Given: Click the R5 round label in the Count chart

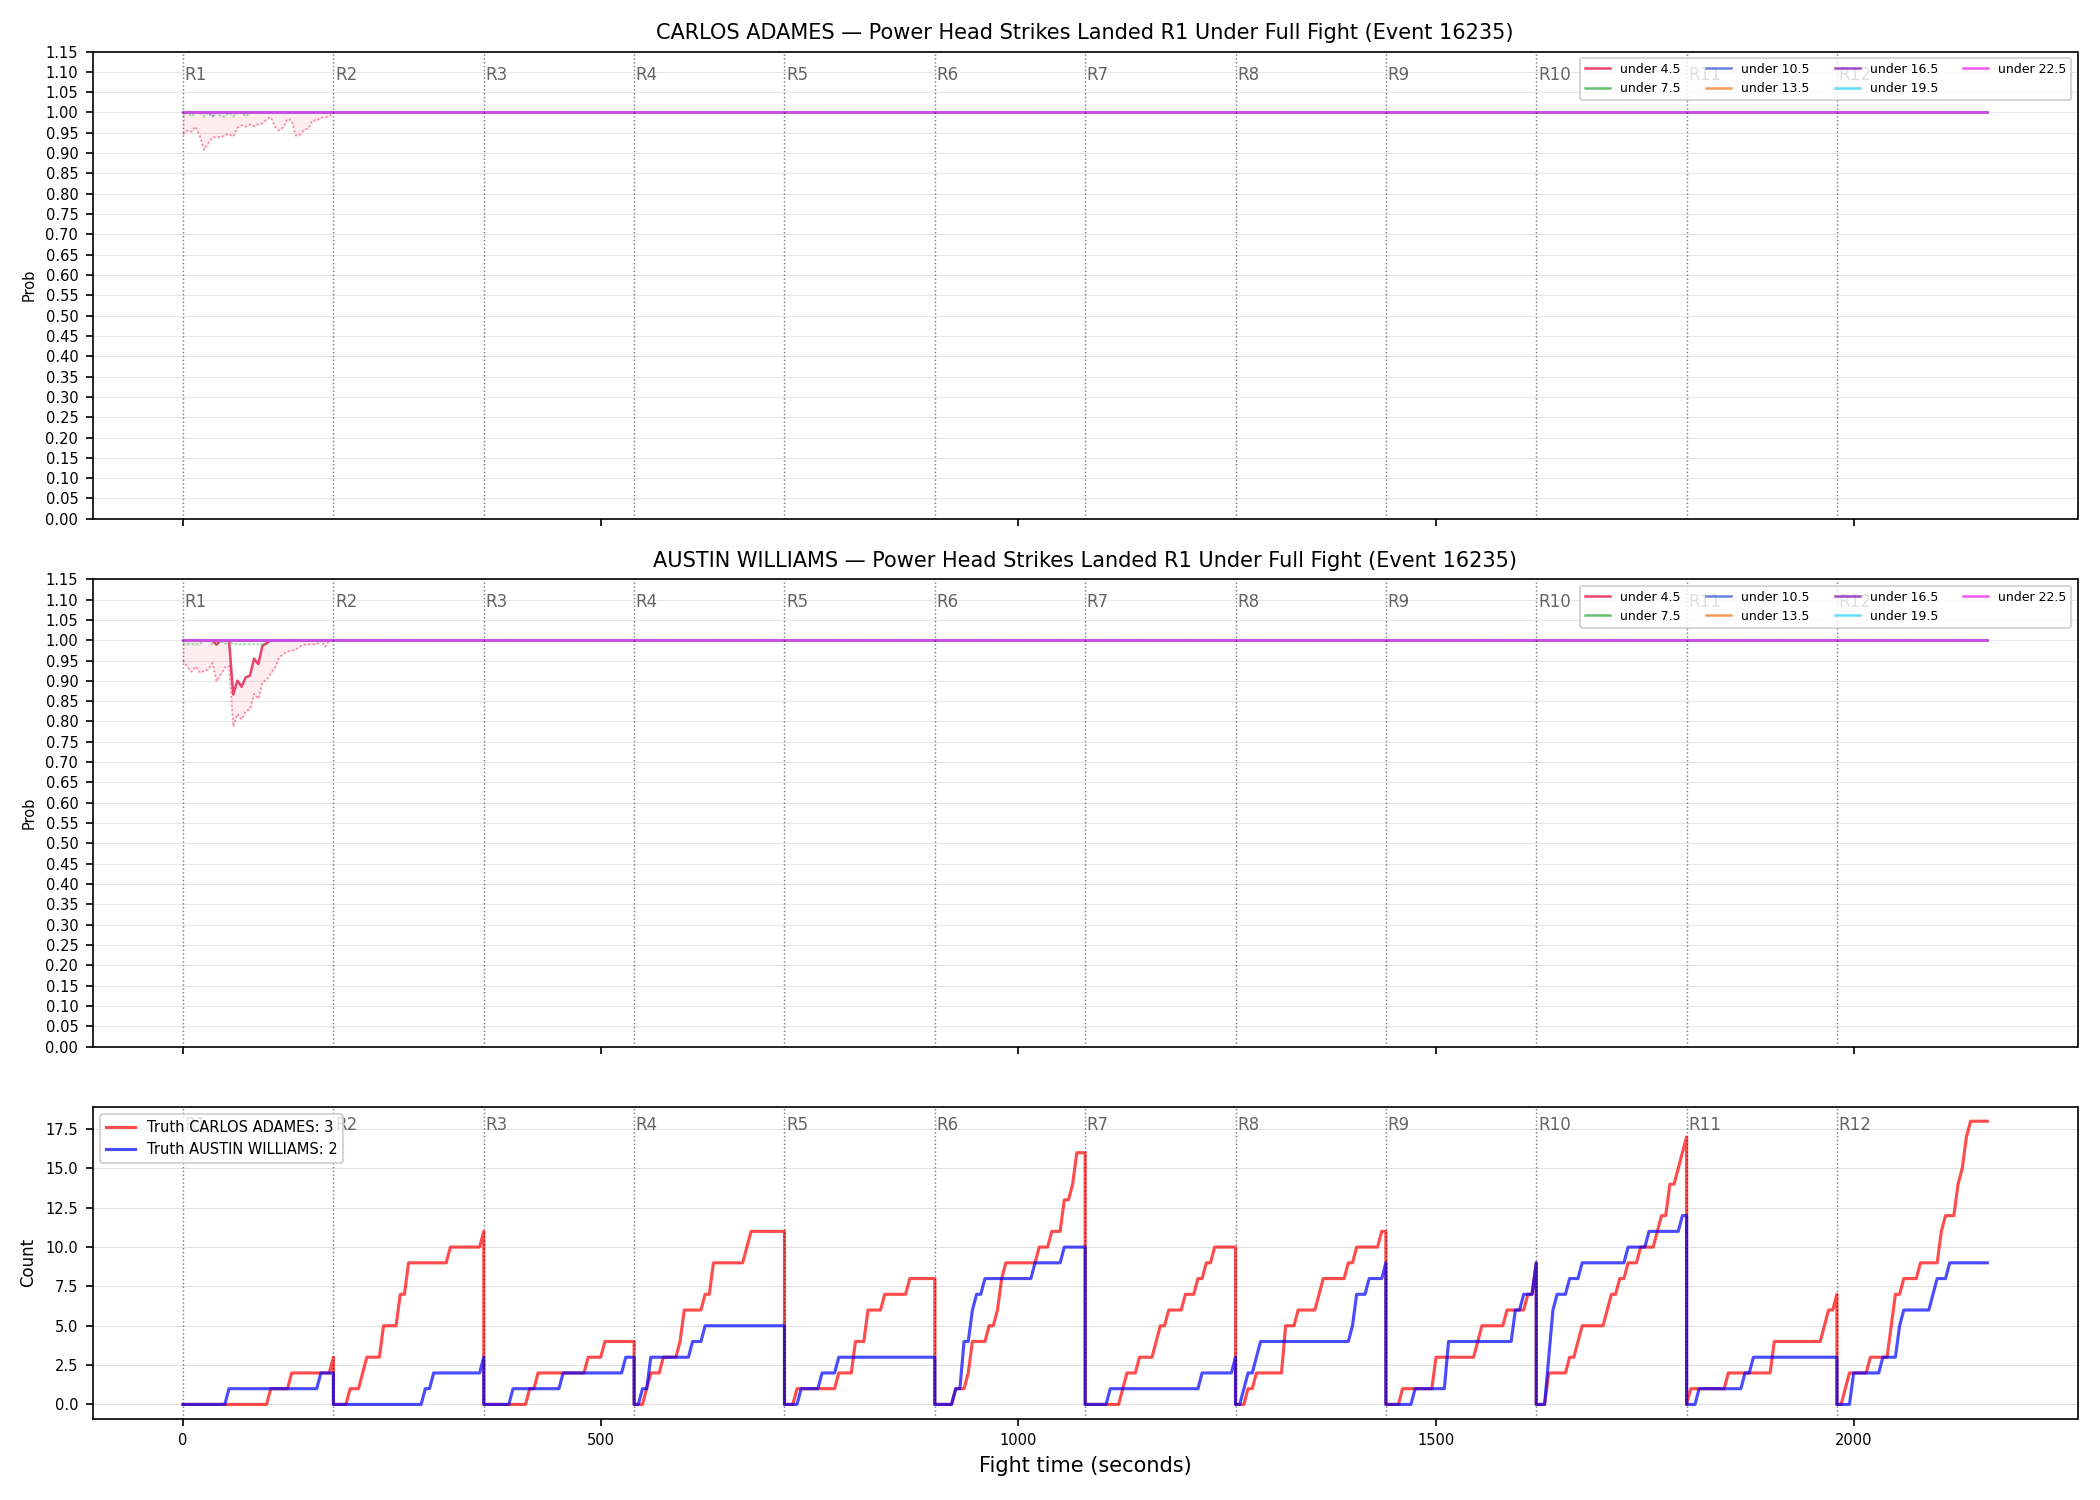Looking at the screenshot, I should point(797,1124).
